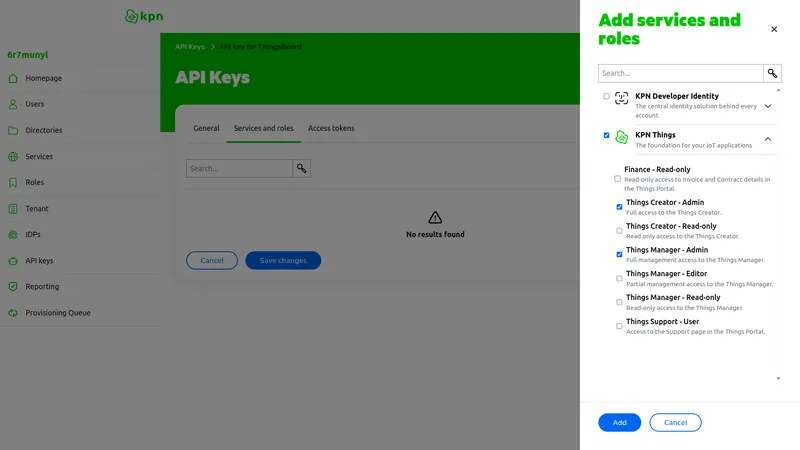Click the IDPs icon in sidebar

coord(13,235)
